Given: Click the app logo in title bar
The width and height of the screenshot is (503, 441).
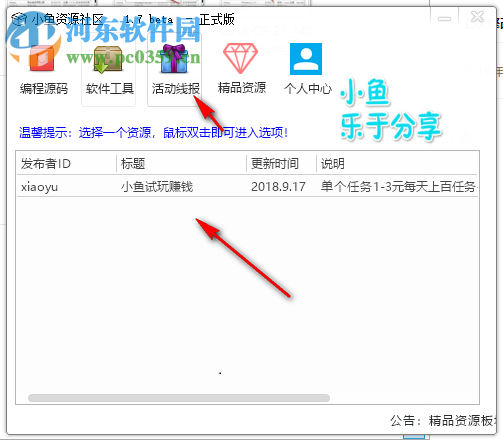Looking at the screenshot, I should pyautogui.click(x=19, y=19).
